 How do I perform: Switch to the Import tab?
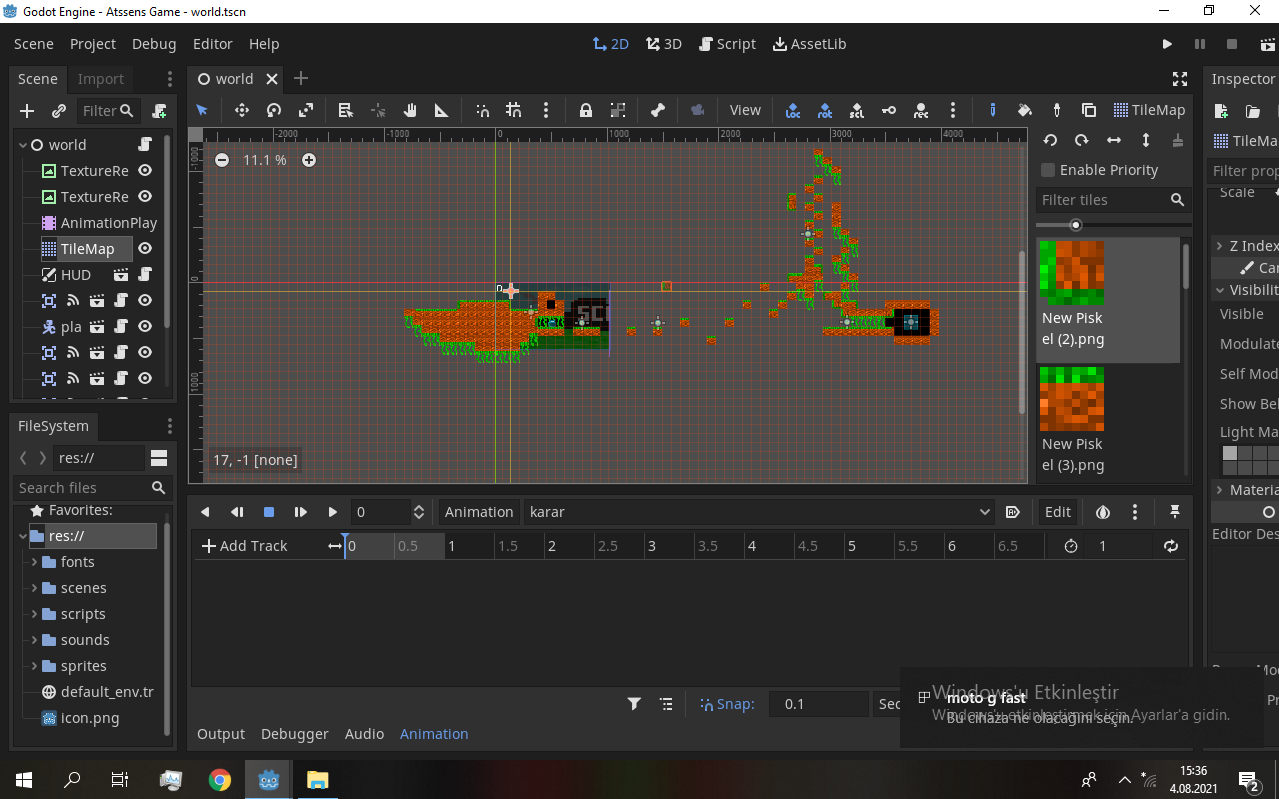101,79
